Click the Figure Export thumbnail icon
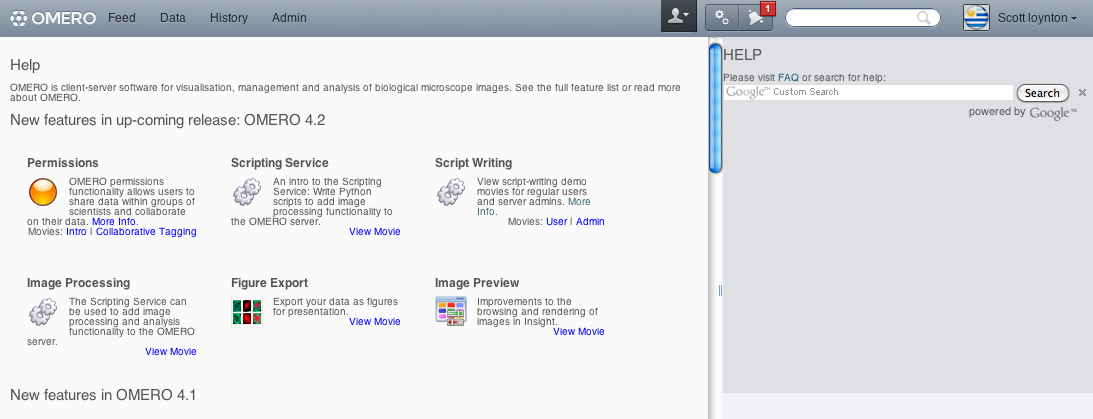The image size is (1093, 419). tap(247, 312)
